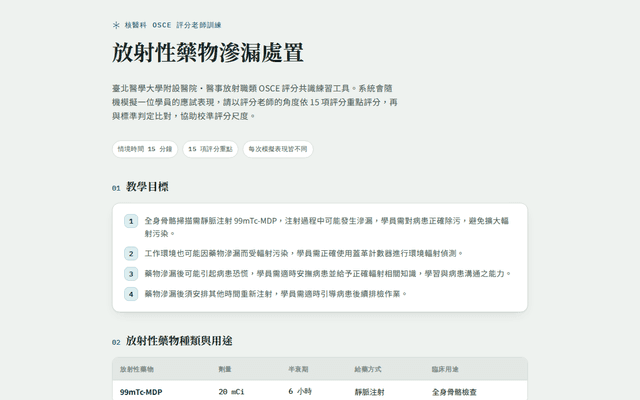Image resolution: width=640 pixels, height=400 pixels.
Task: Click the 01 教學目標 section heading
Action: coord(140,187)
